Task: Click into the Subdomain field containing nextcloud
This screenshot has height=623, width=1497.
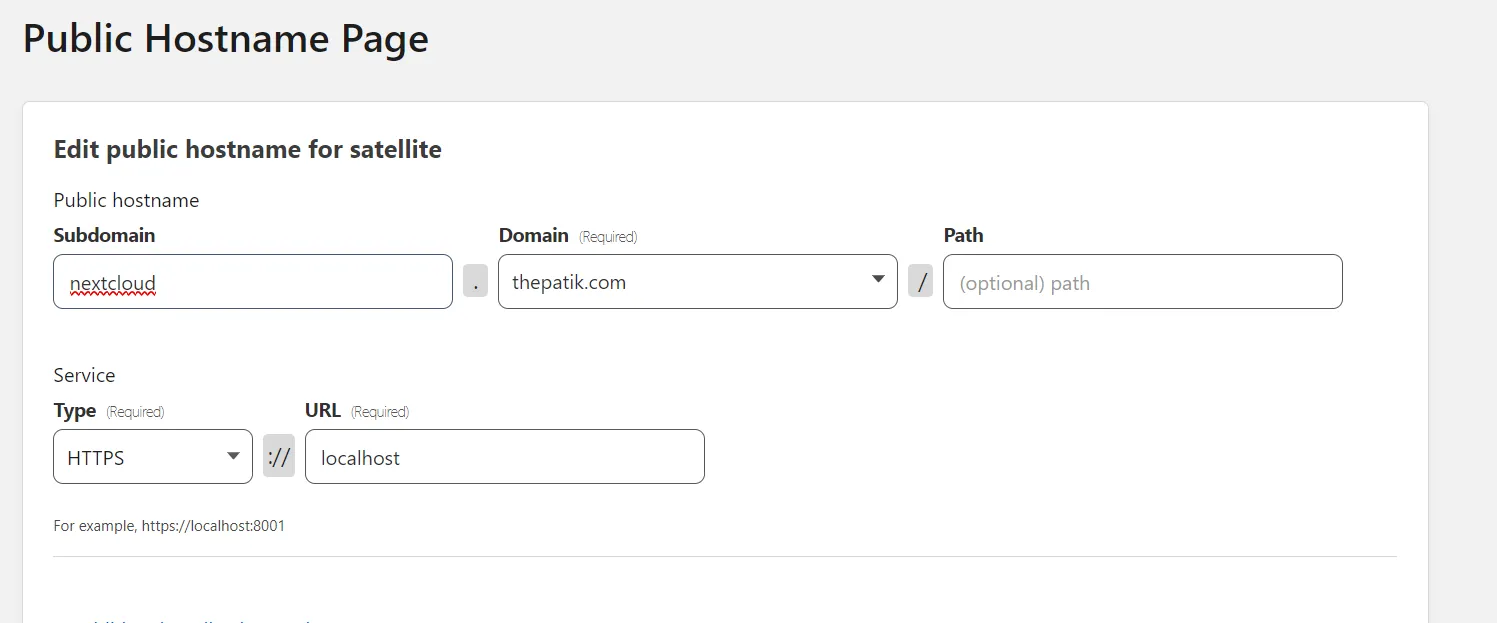Action: coord(253,281)
